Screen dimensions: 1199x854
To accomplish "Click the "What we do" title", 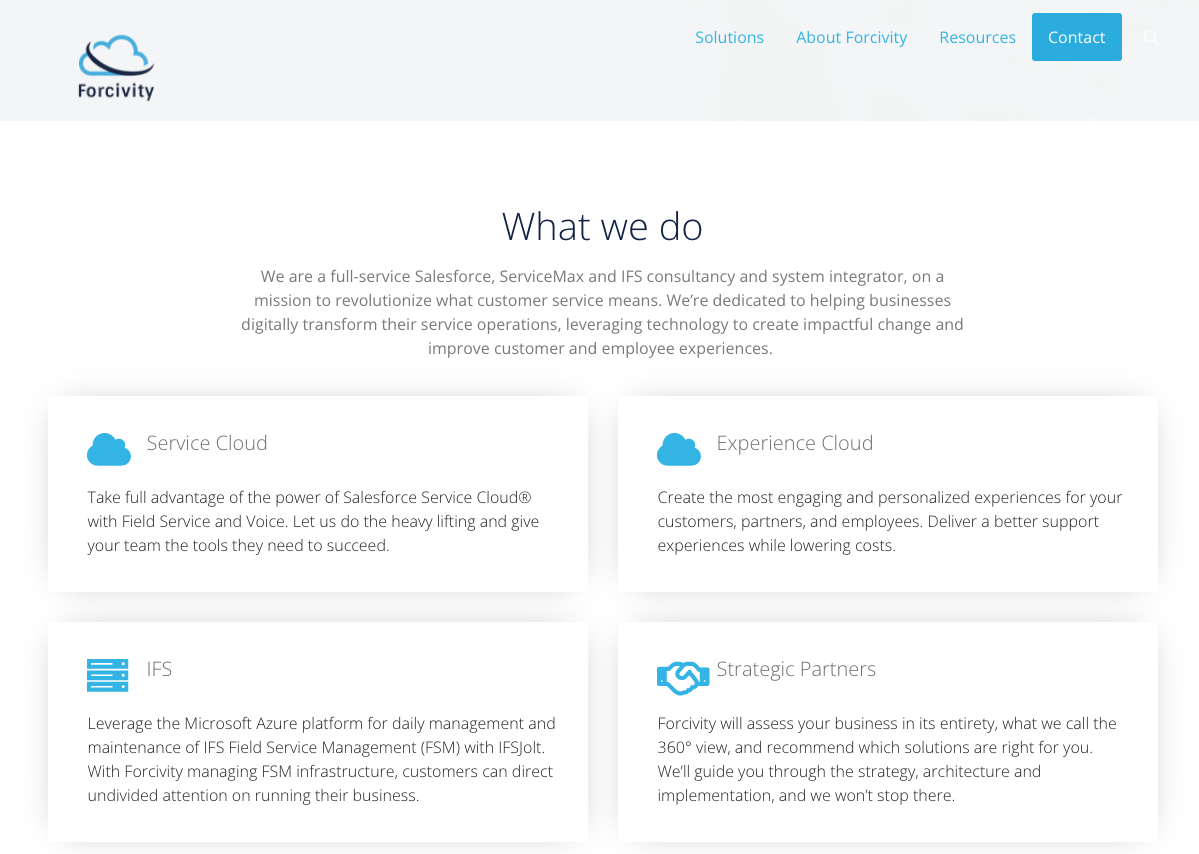I will point(602,226).
